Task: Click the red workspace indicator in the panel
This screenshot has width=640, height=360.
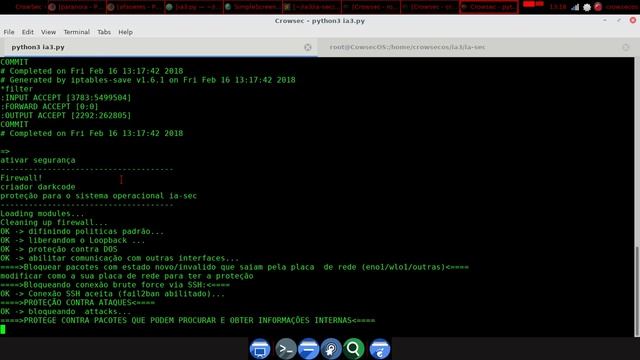Action: click(533, 4)
